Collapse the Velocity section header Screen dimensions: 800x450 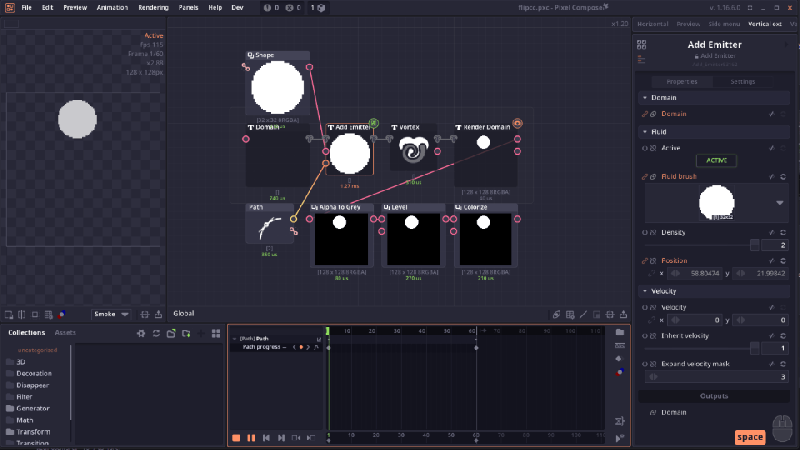click(x=714, y=291)
